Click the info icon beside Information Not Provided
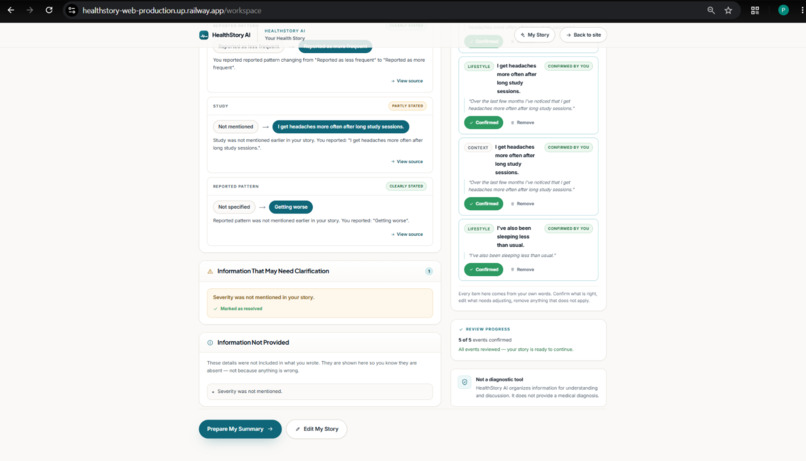806x461 pixels. point(210,342)
